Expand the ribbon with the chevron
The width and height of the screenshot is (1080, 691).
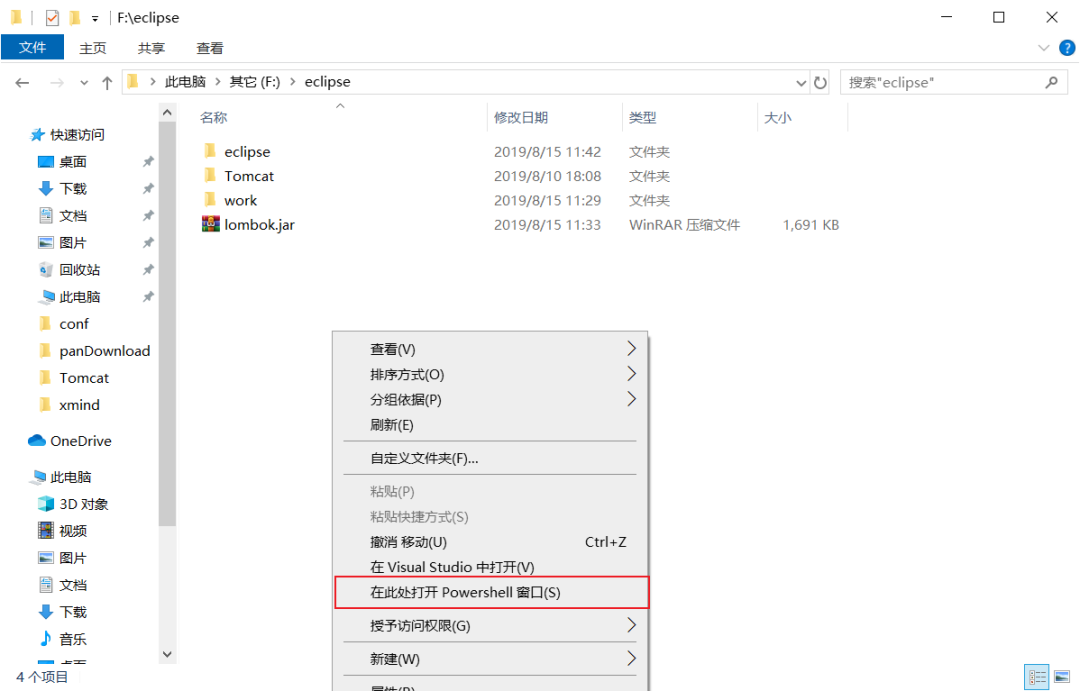pyautogui.click(x=1043, y=48)
